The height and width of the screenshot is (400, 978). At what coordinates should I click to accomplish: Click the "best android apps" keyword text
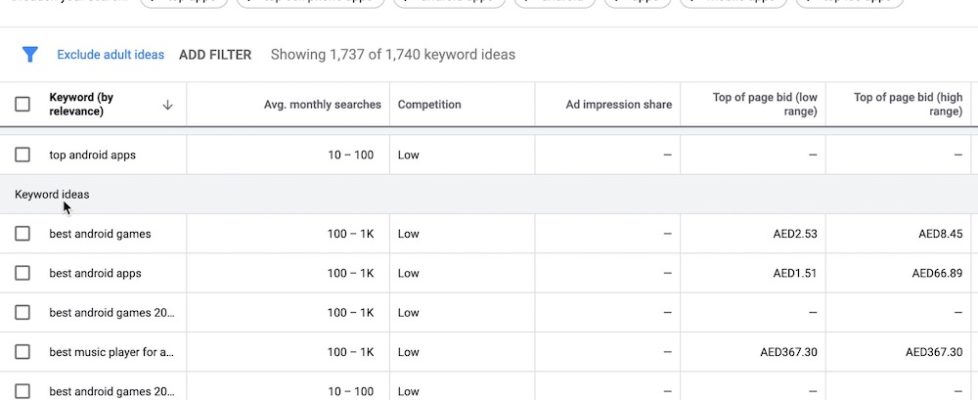pyautogui.click(x=95, y=273)
